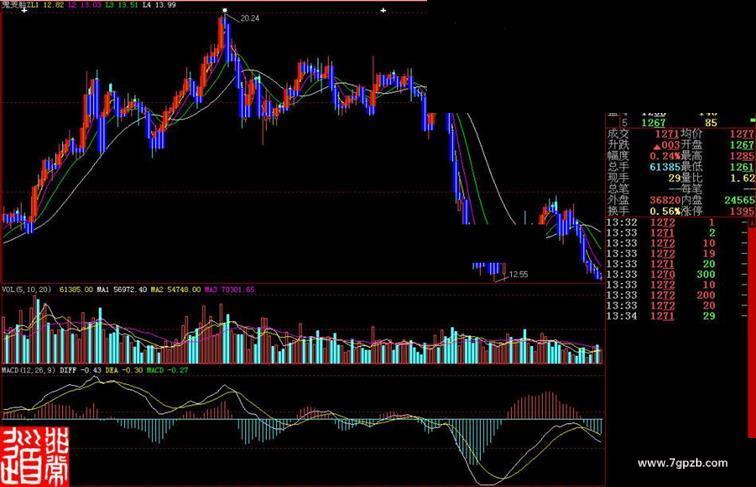
Task: Click the 外盘 36820 value
Action: coord(665,200)
